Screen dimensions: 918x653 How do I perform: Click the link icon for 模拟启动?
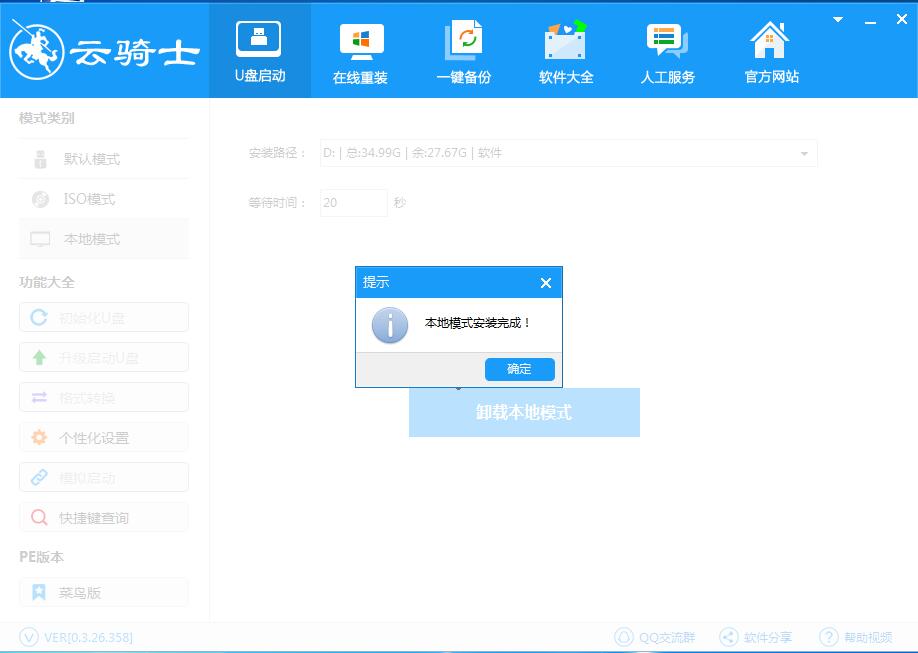[39, 477]
